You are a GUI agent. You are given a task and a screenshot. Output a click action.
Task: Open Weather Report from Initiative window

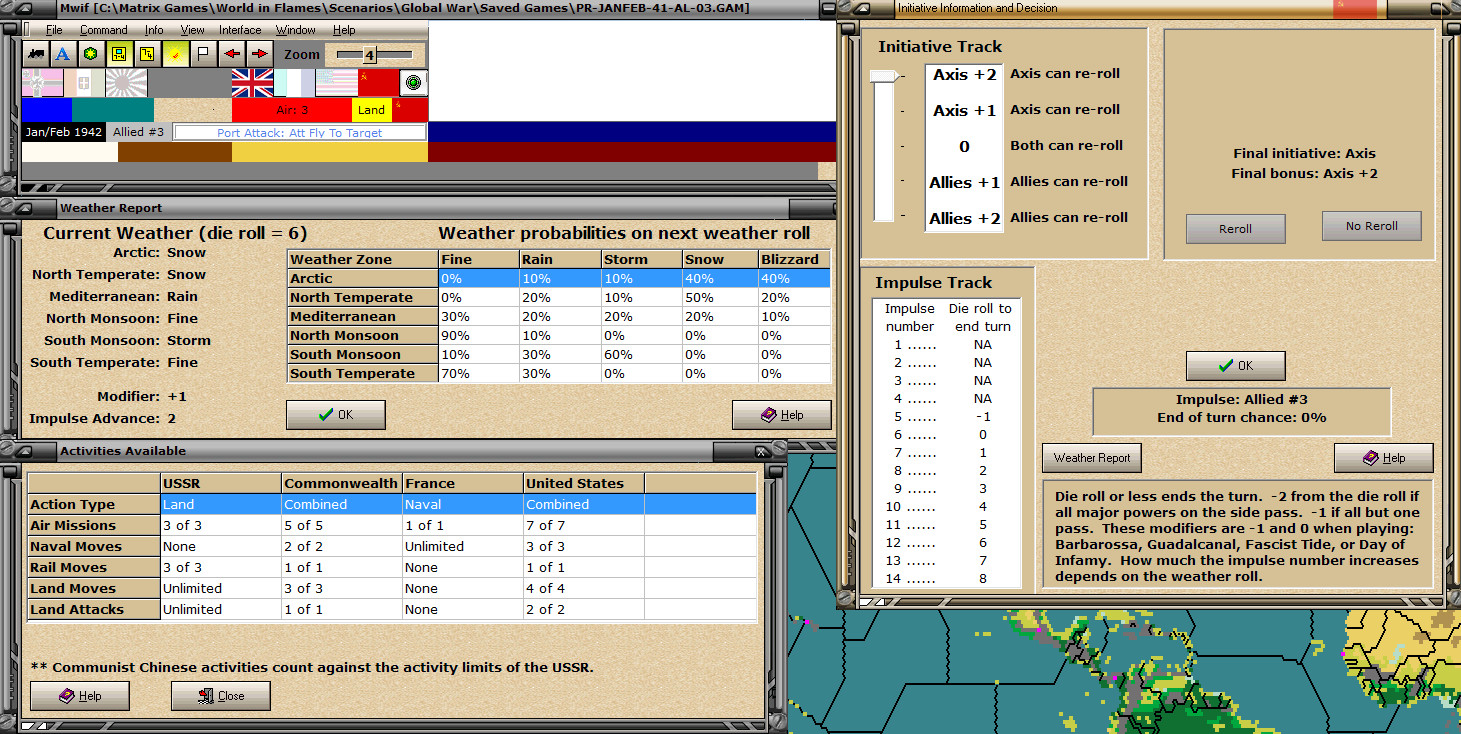(1092, 458)
